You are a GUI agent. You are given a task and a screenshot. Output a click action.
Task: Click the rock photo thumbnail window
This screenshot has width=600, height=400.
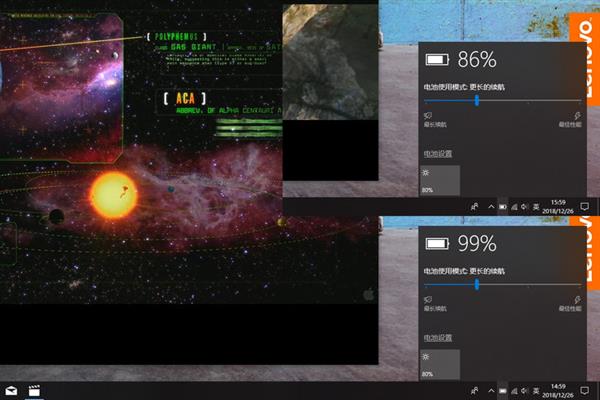click(330, 62)
